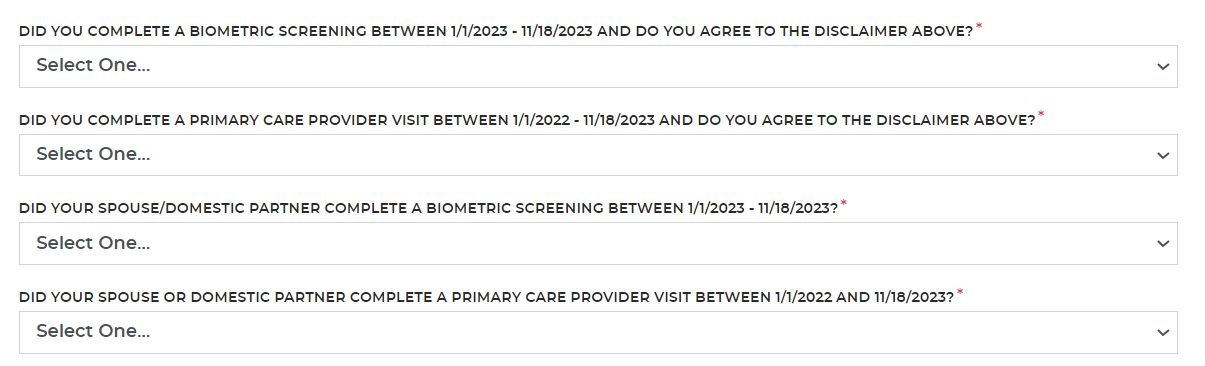1205x366 pixels.
Task: Click the chevron arrow on first biometric screening field
Action: pyautogui.click(x=1162, y=67)
